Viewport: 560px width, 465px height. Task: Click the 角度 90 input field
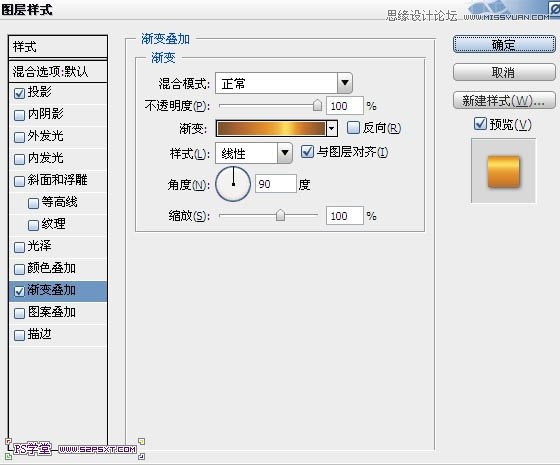point(276,184)
